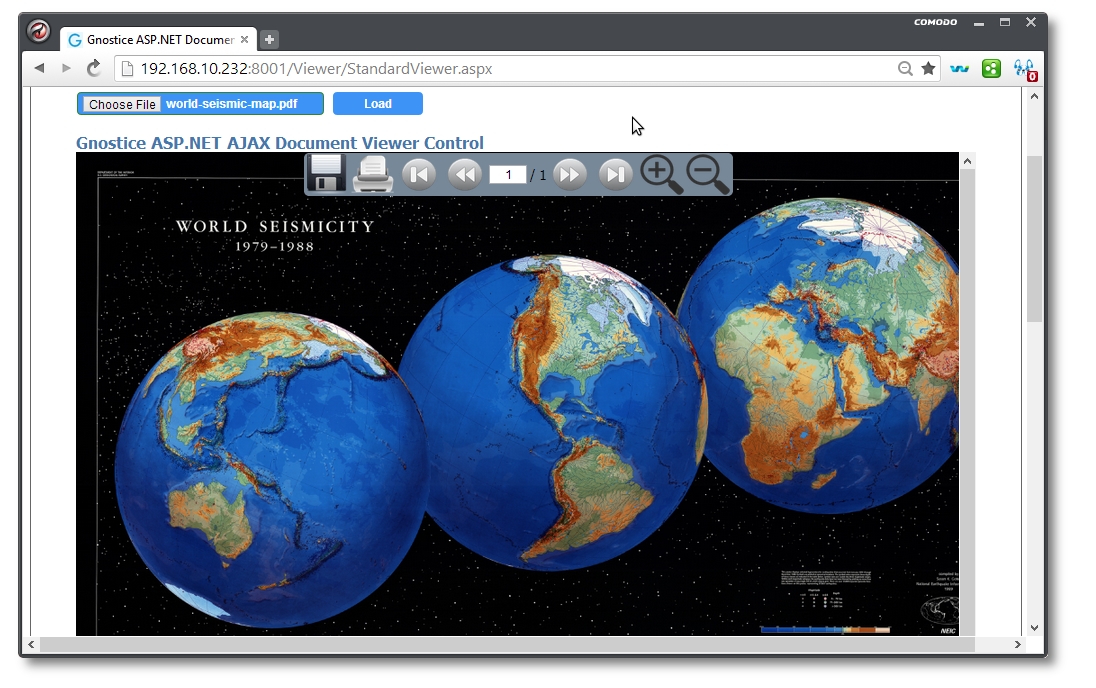The image size is (1096, 688).
Task: Open a new browser tab
Action: tap(269, 40)
